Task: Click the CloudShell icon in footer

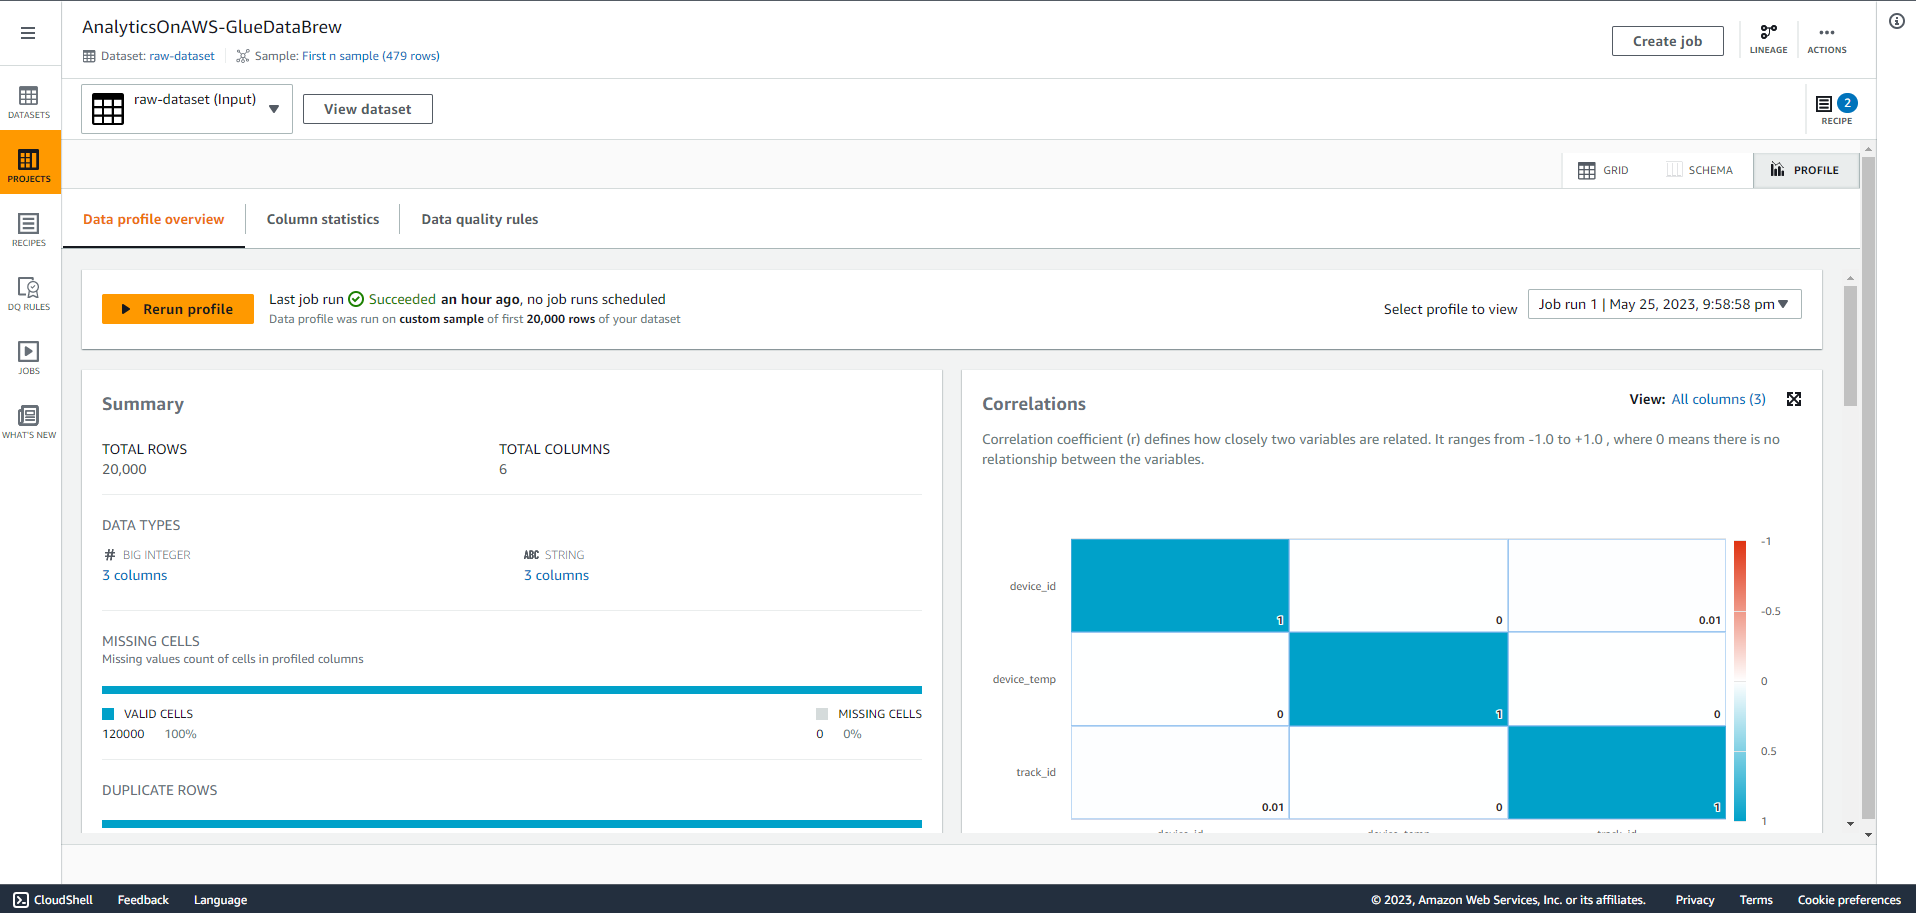Action: [21, 900]
